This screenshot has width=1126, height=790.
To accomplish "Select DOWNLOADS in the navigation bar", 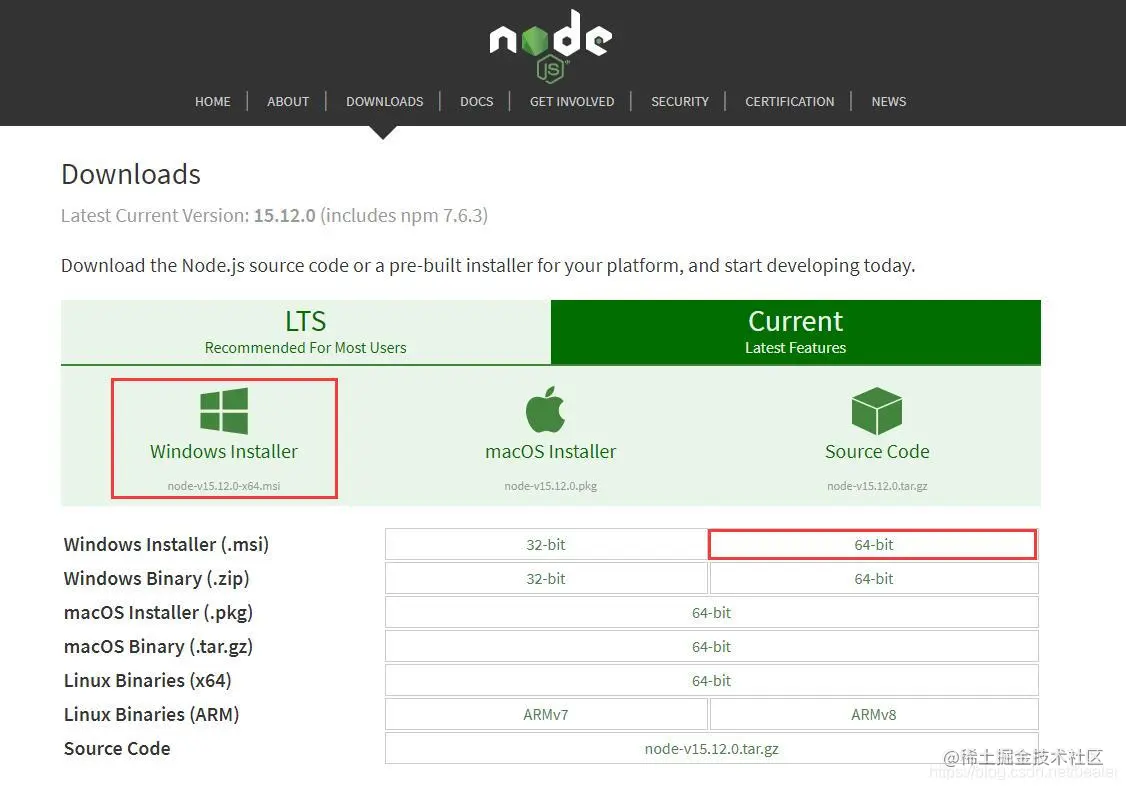I will 384,101.
